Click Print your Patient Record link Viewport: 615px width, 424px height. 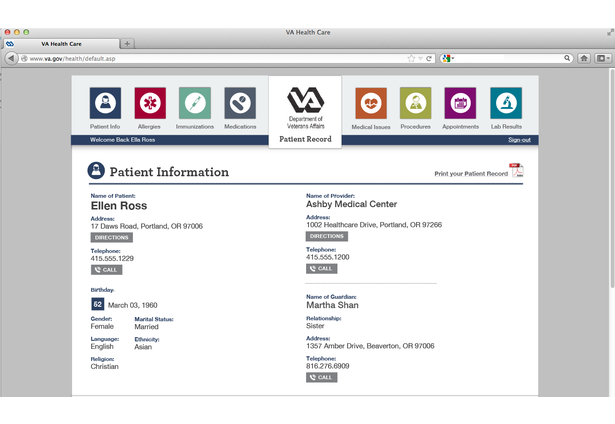(x=471, y=173)
